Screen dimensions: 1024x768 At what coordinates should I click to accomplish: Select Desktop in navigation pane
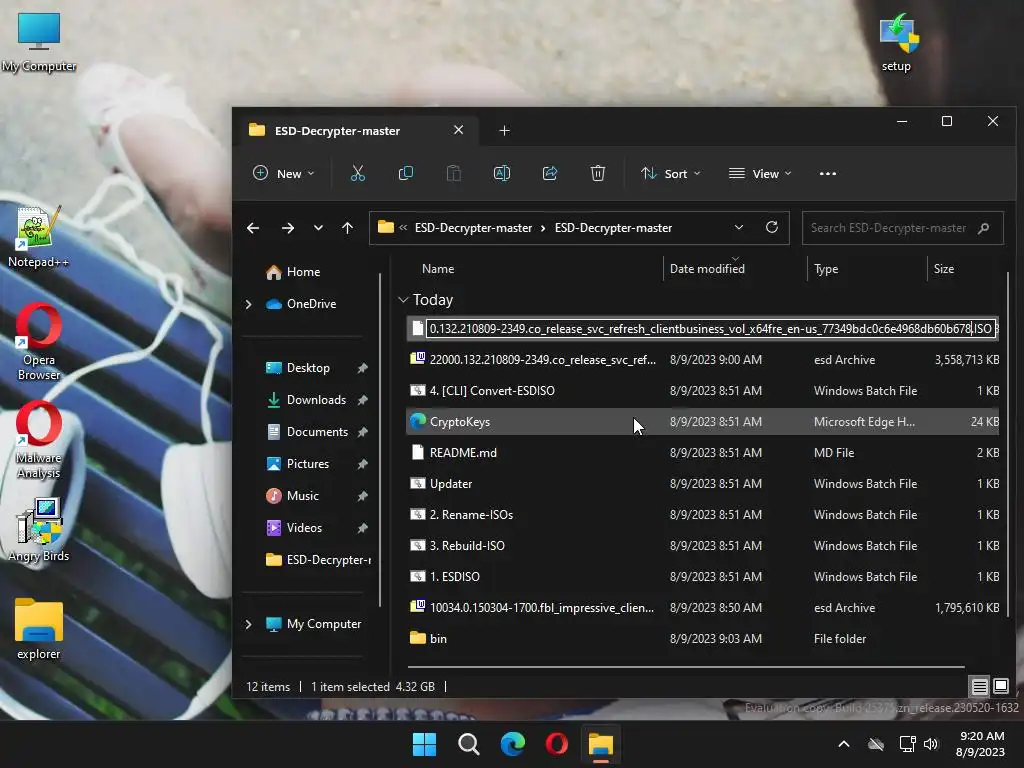[308, 368]
